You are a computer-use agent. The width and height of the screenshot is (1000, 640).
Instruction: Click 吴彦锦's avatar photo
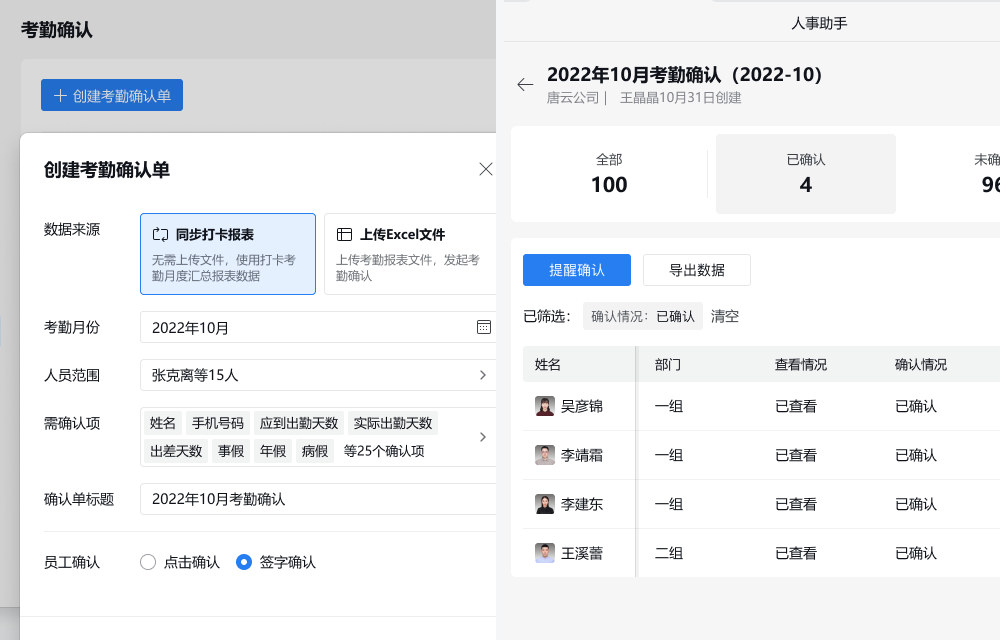click(x=545, y=406)
